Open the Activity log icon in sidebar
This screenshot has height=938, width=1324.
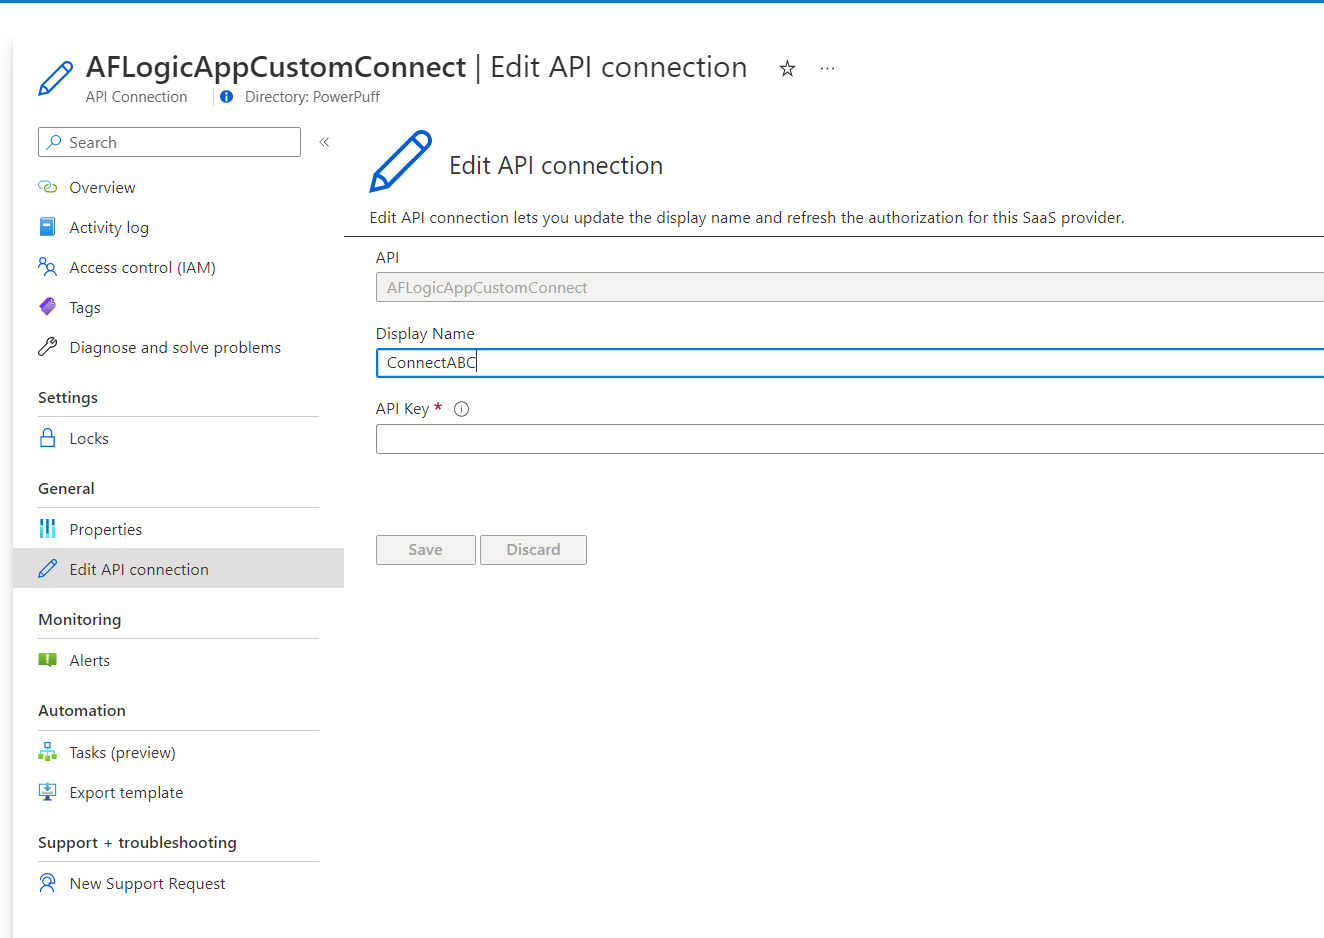point(46,227)
